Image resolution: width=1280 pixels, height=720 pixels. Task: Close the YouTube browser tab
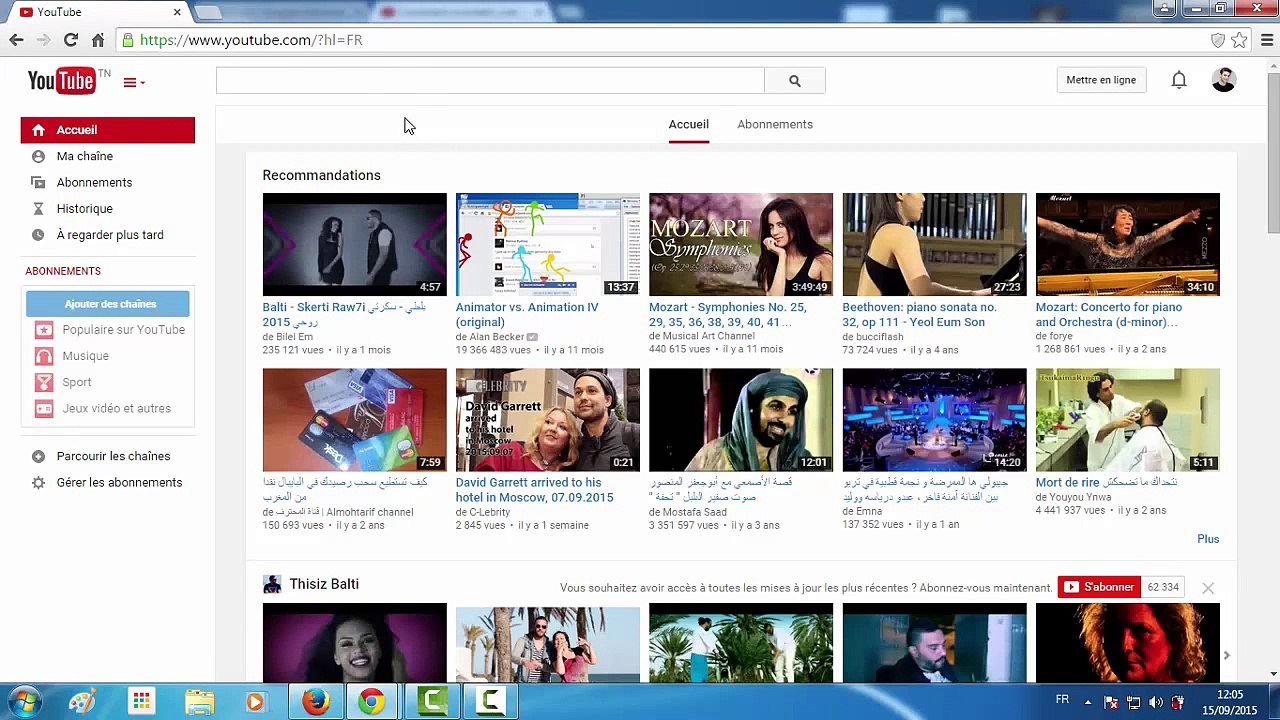click(x=177, y=12)
